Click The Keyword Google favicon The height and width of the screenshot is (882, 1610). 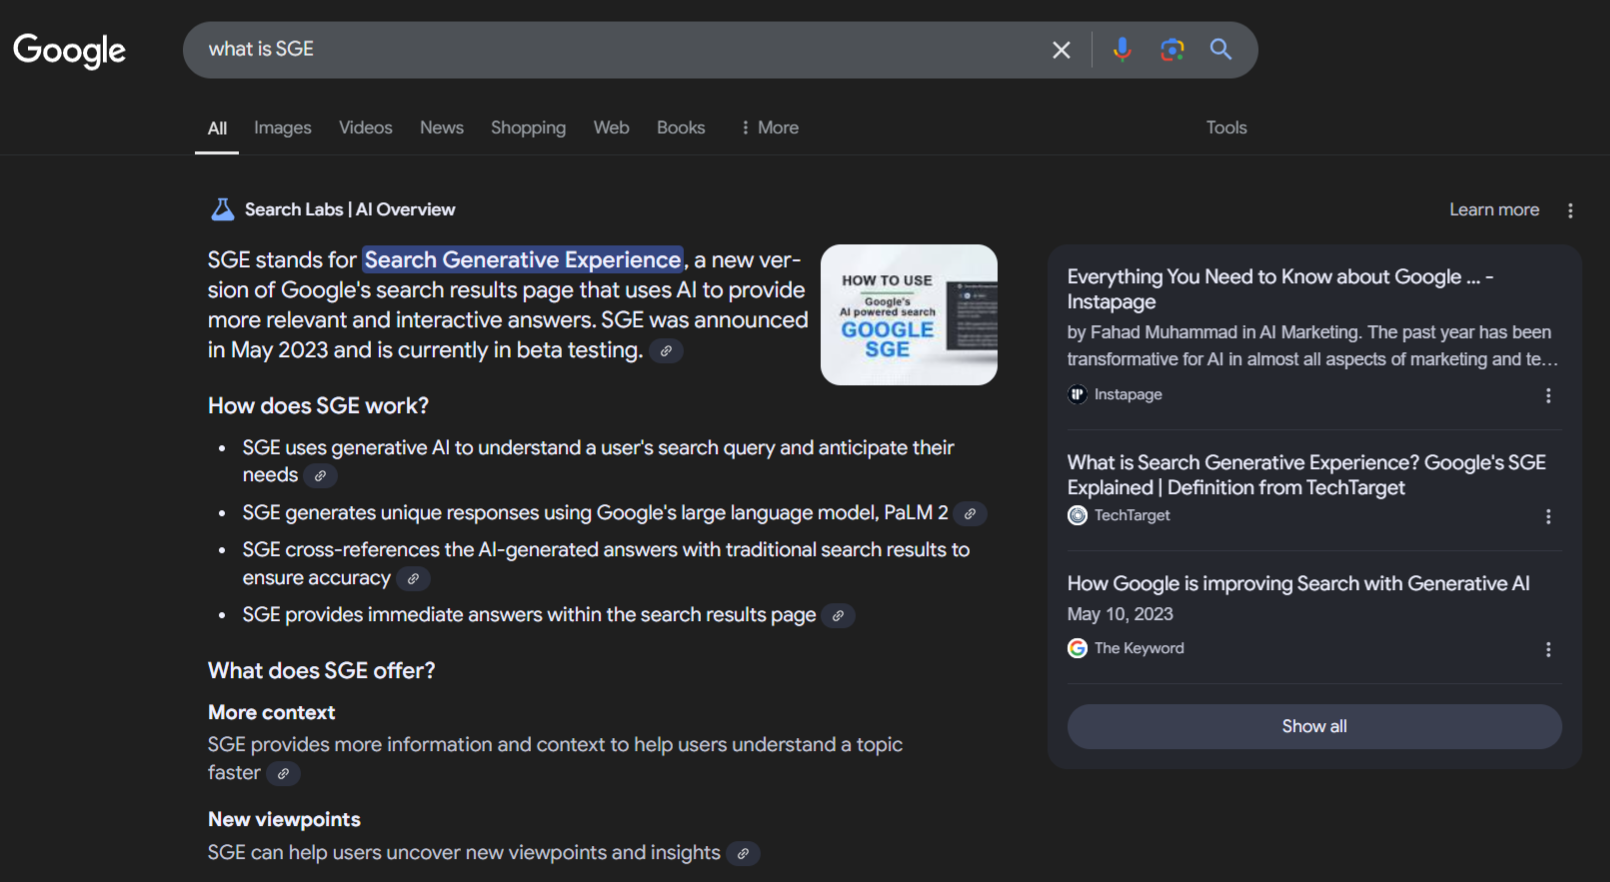pos(1077,648)
